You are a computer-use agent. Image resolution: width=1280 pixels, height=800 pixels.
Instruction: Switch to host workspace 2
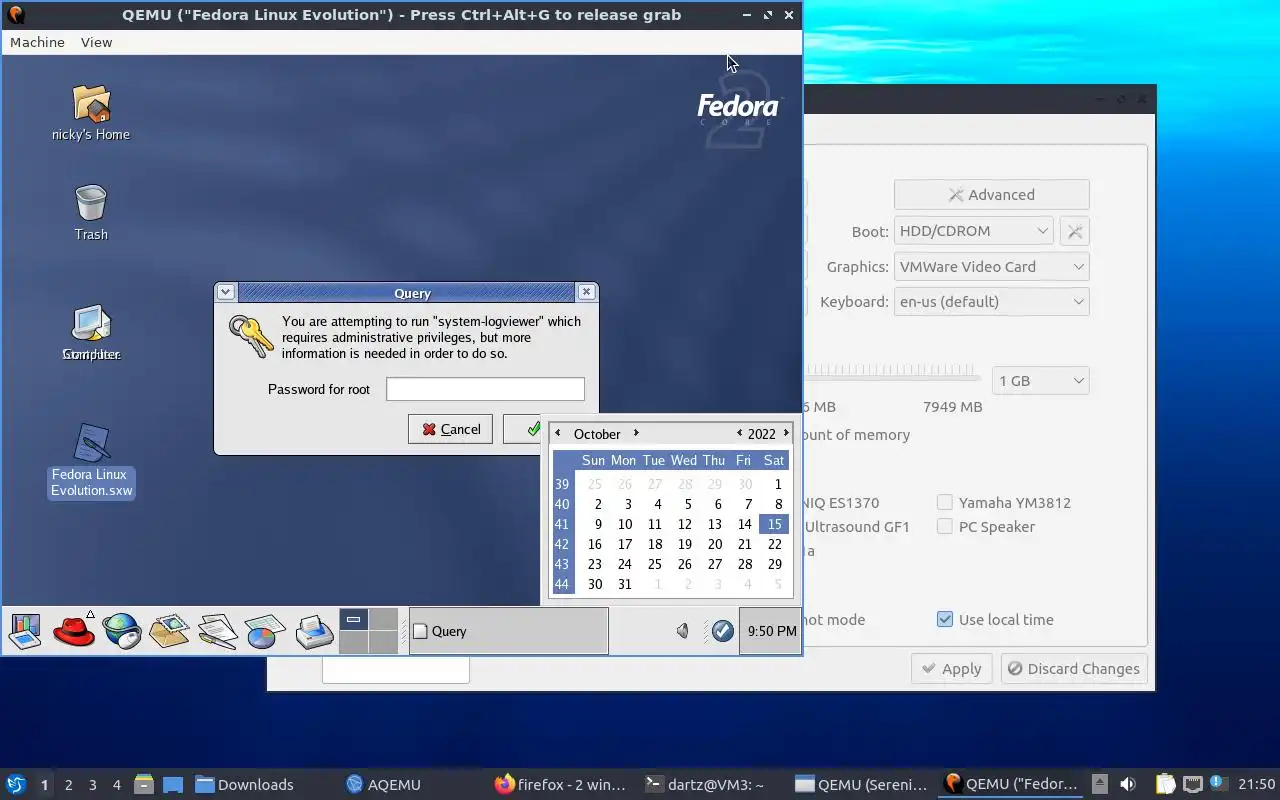(68, 785)
